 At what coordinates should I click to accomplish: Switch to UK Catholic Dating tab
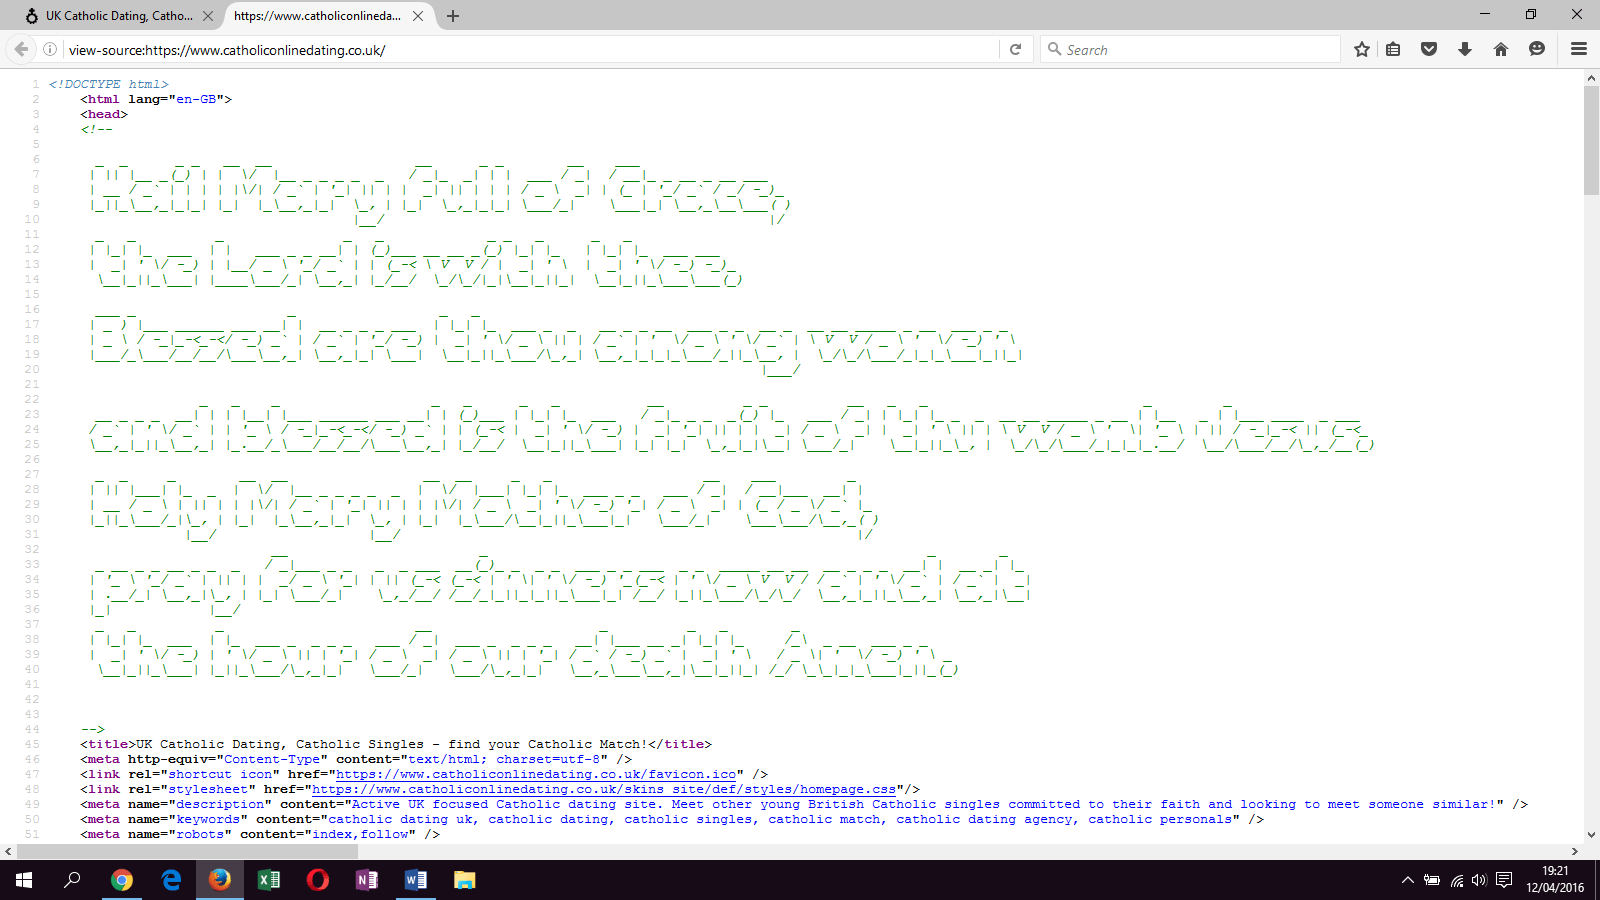(110, 16)
